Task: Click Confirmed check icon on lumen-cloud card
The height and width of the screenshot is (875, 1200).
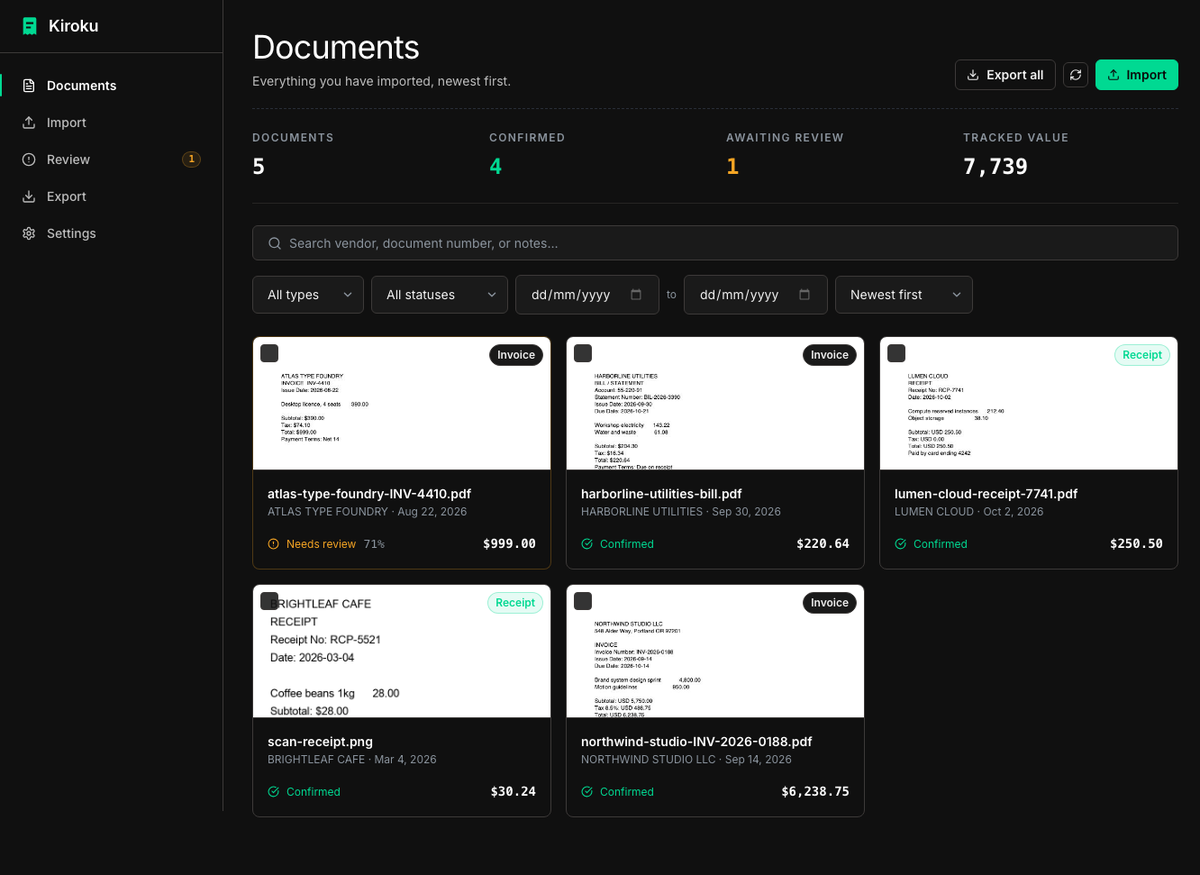Action: [x=900, y=544]
